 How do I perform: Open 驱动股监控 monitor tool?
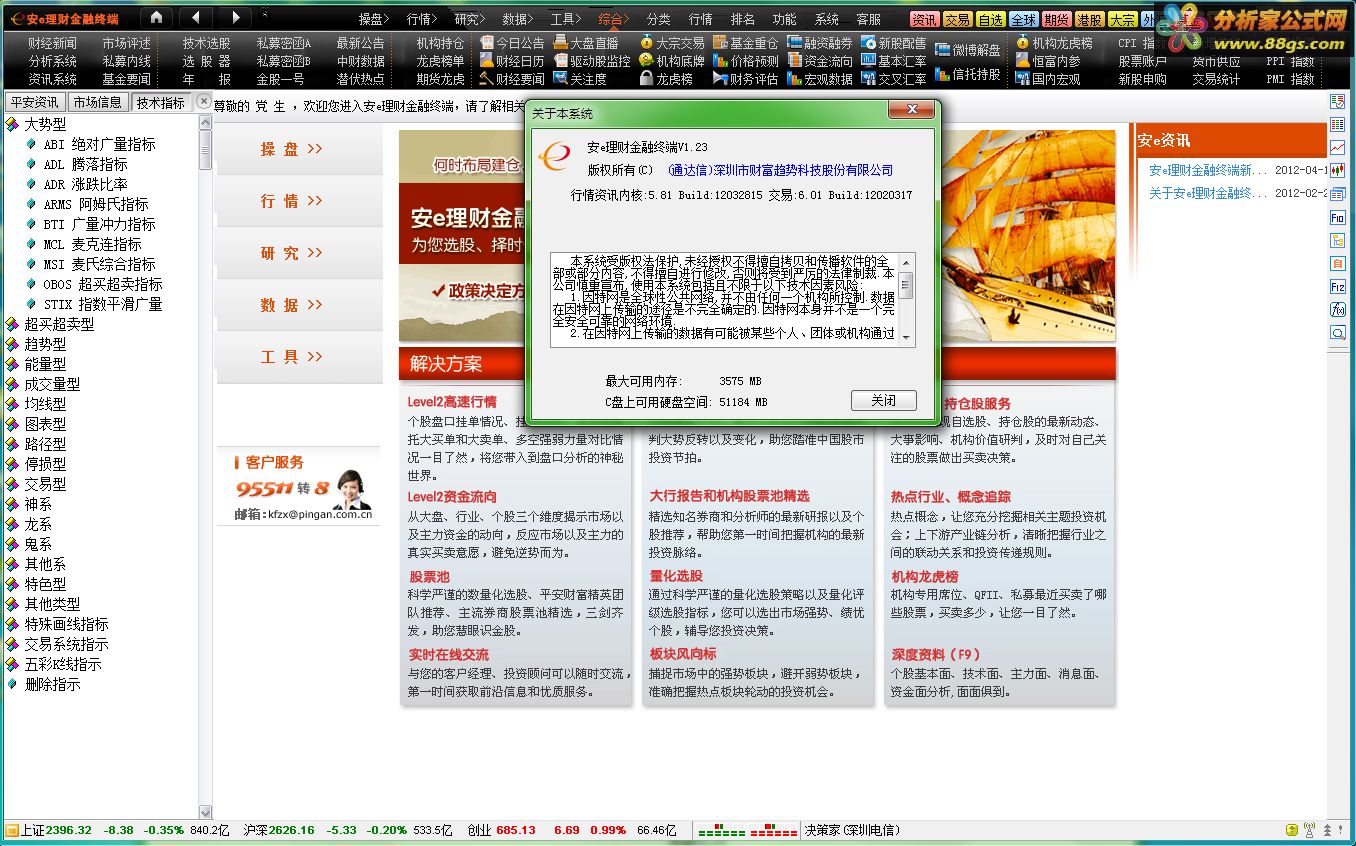[592, 61]
